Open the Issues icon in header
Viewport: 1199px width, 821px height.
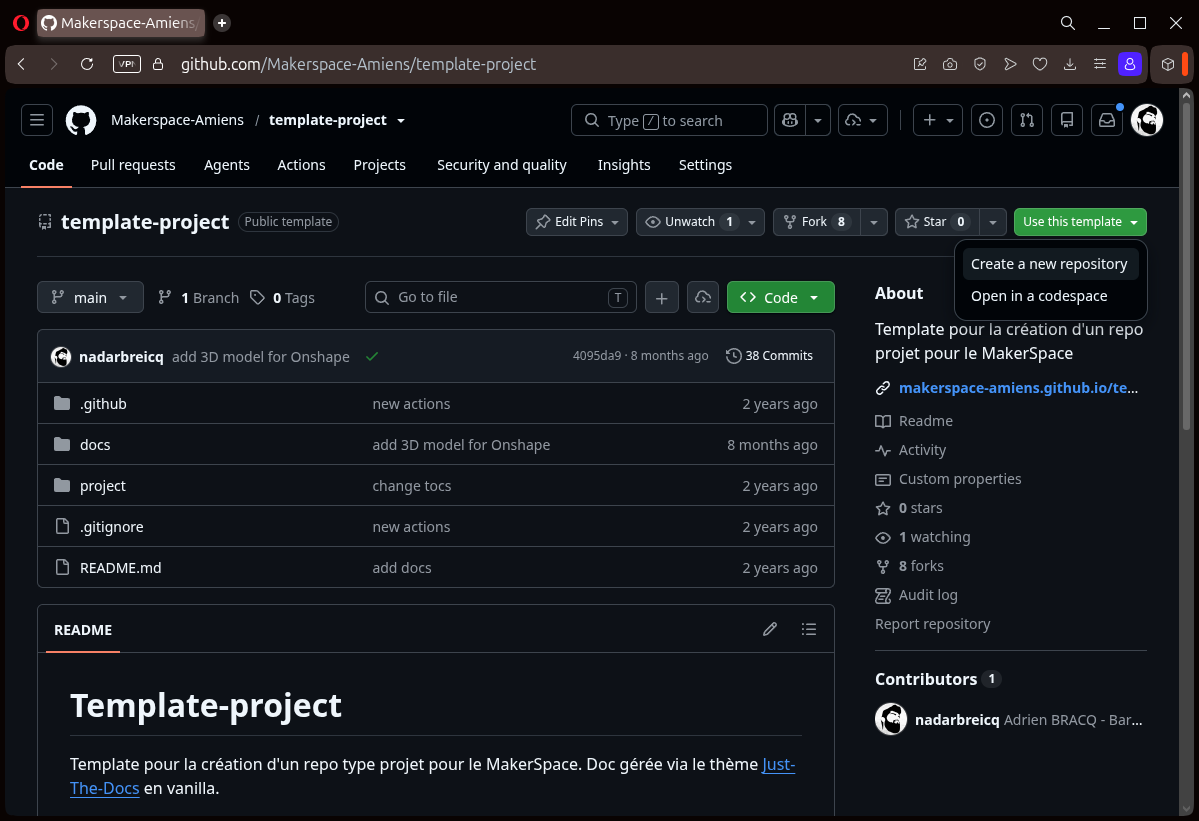(x=986, y=120)
